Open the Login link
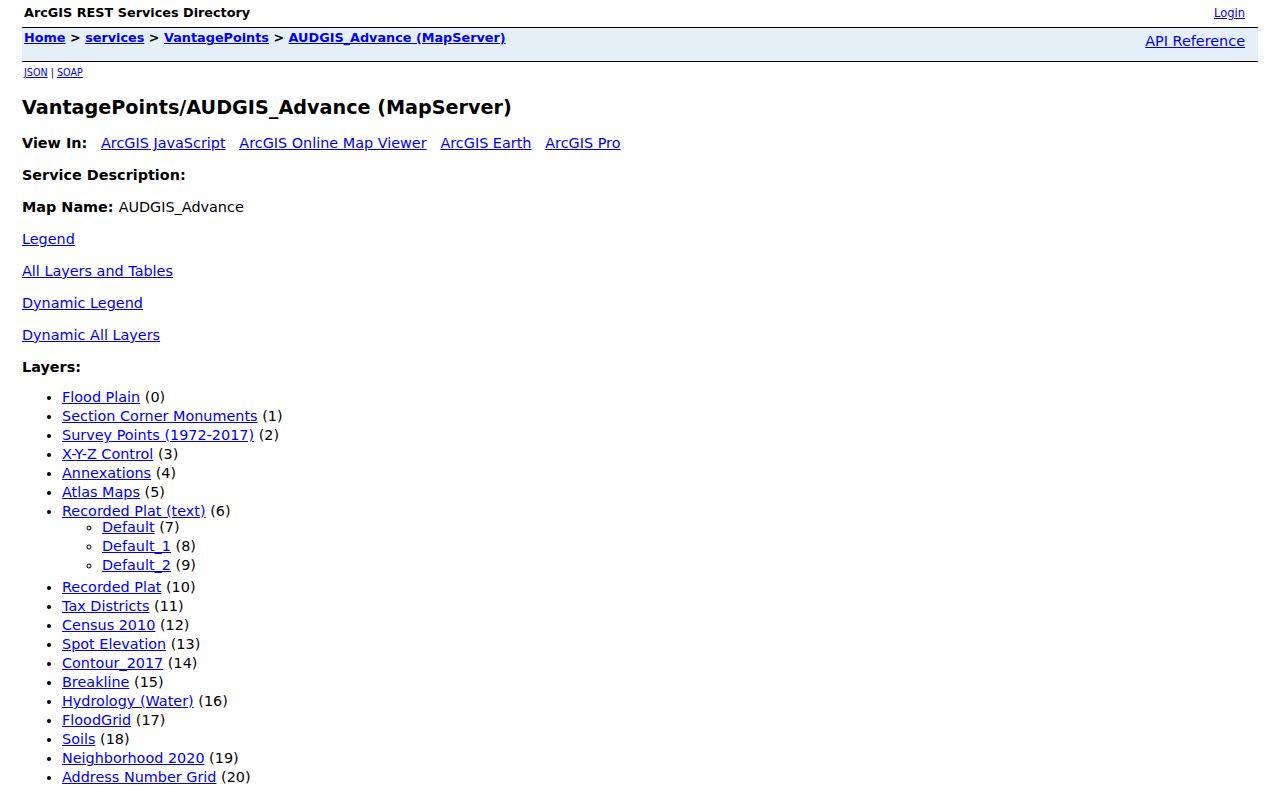Screen dimensions: 1280x800 pyautogui.click(x=1229, y=13)
